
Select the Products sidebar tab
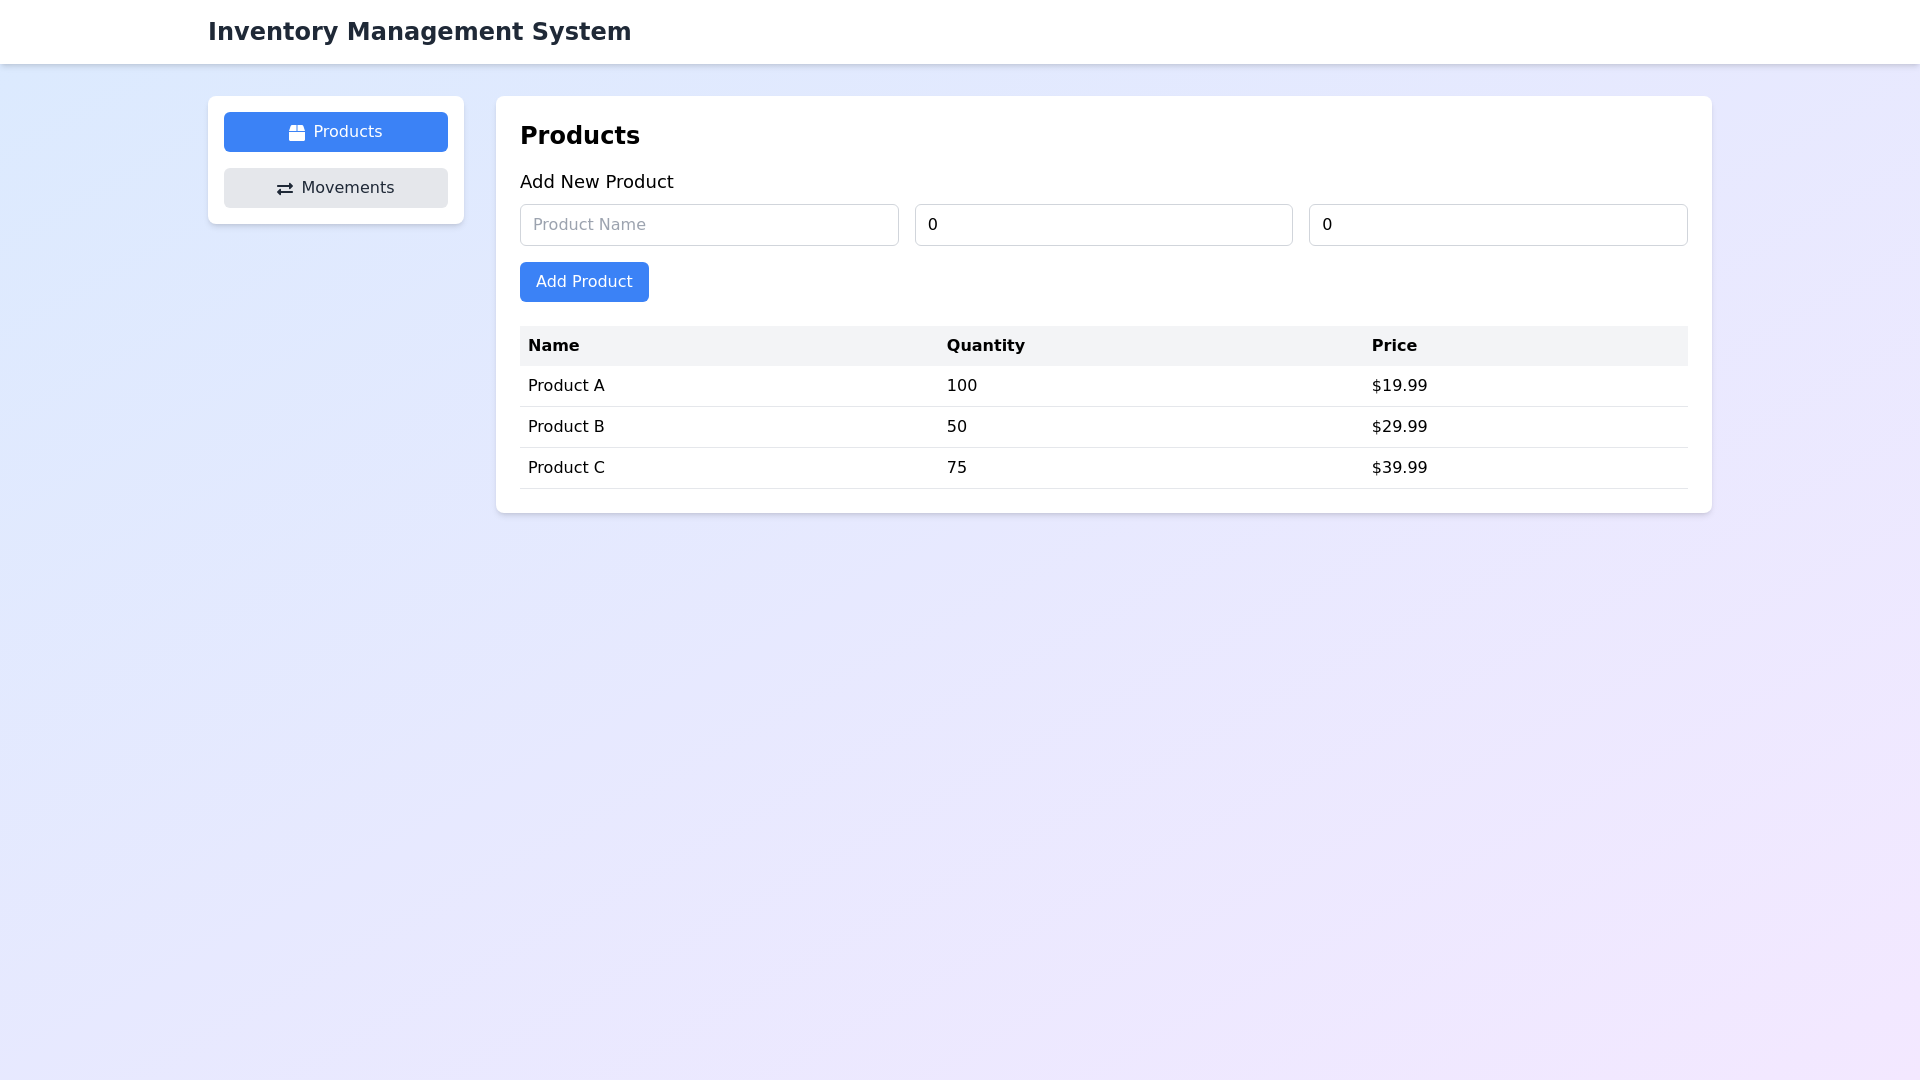tap(336, 132)
